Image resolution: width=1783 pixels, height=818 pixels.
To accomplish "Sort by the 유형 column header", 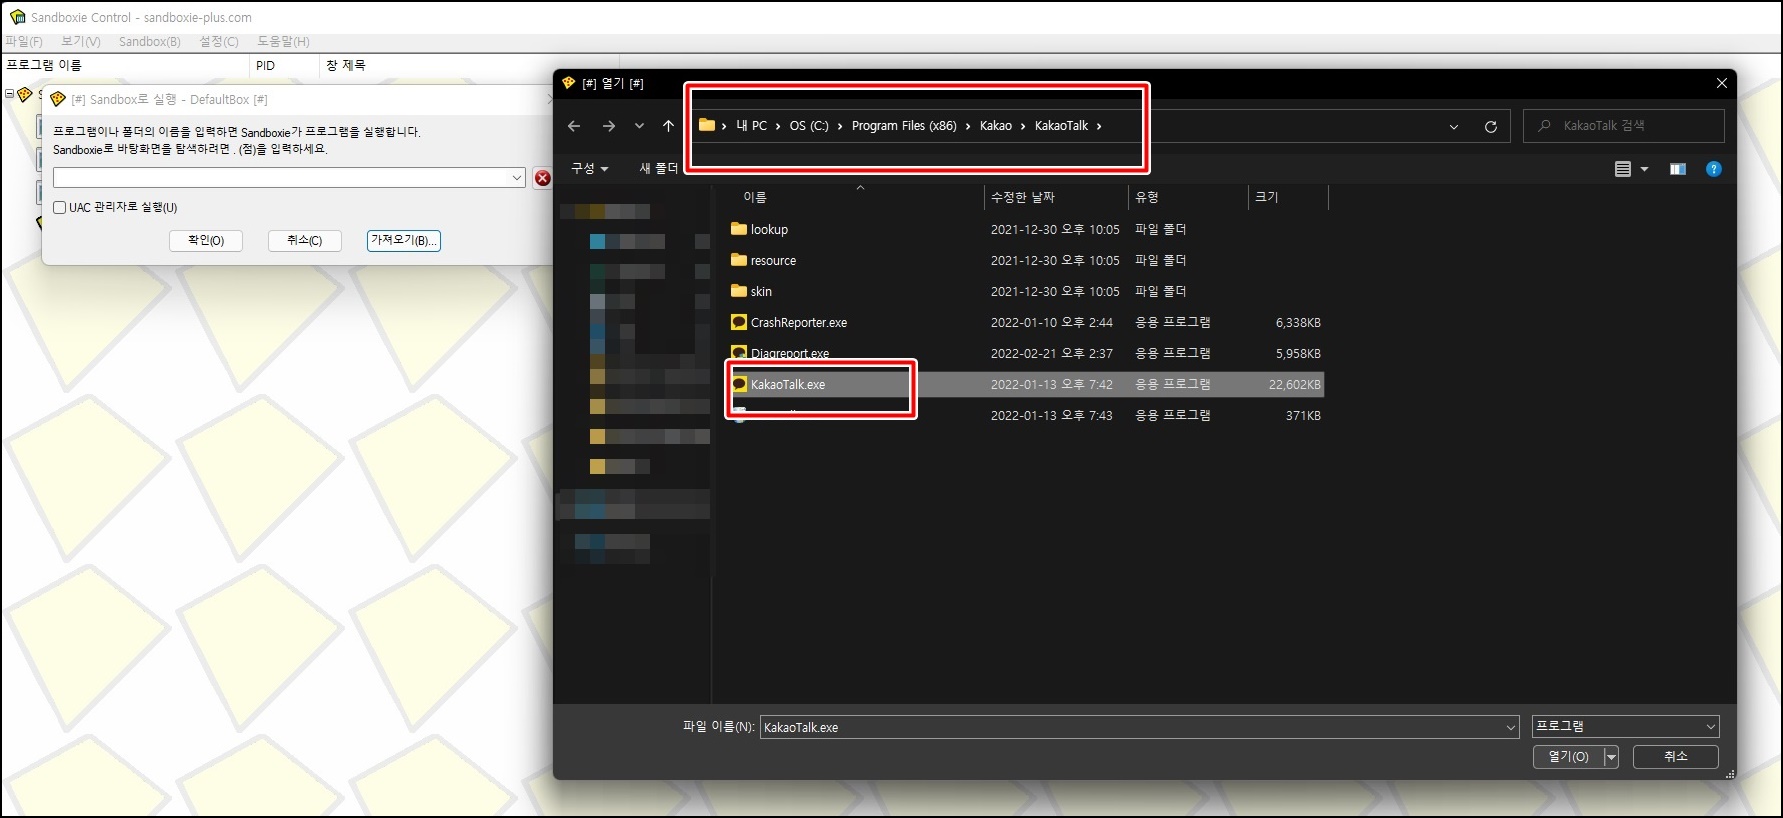I will (1147, 197).
